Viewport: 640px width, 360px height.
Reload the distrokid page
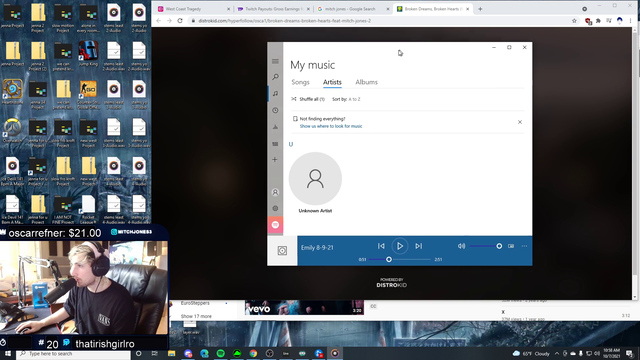180,20
